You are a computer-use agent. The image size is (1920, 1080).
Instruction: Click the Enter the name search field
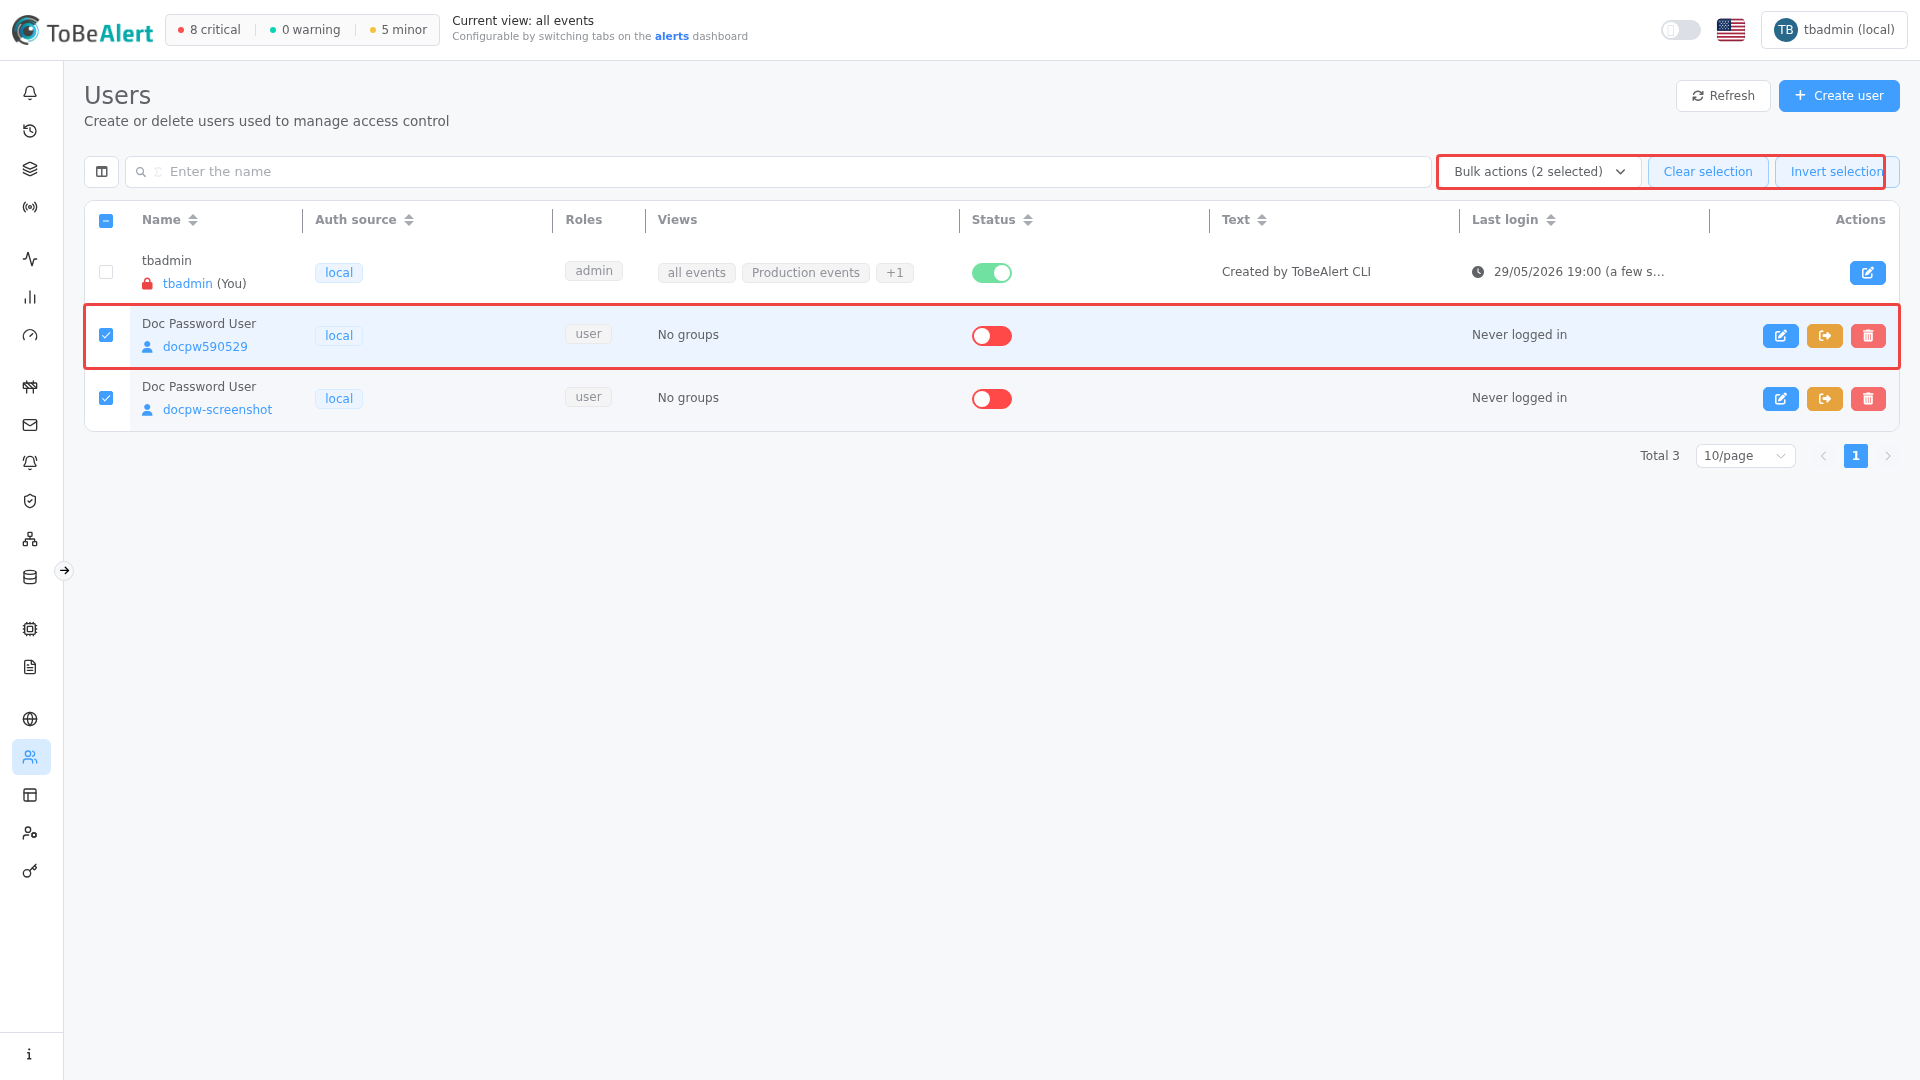pos(778,172)
